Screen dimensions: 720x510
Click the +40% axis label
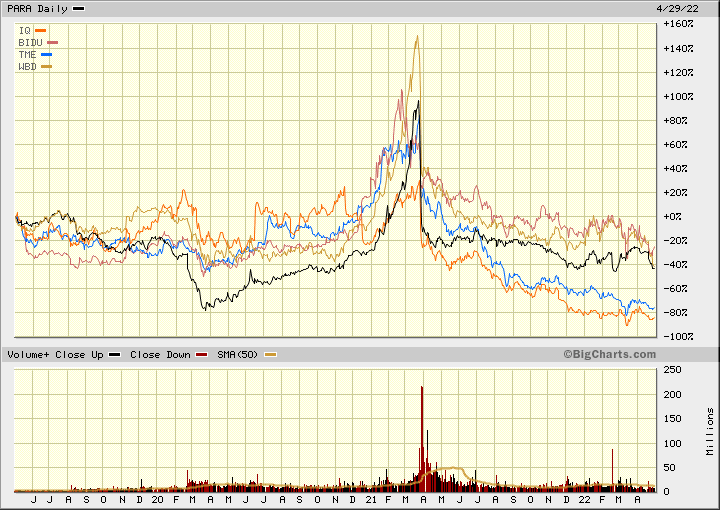pos(675,168)
